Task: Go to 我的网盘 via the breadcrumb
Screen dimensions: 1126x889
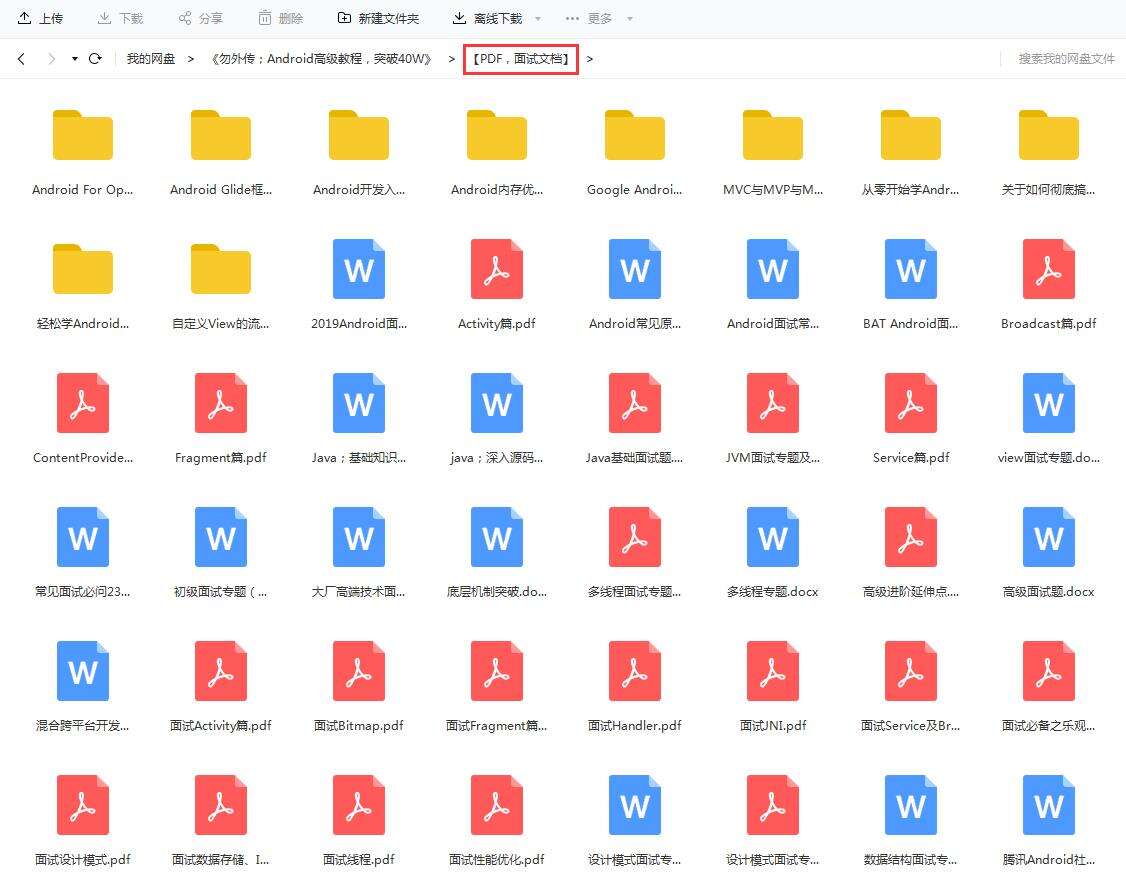Action: 151,58
